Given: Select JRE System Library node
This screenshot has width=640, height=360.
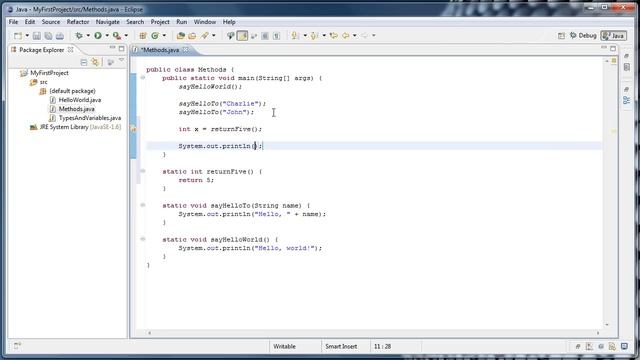Looking at the screenshot, I should click(76, 127).
